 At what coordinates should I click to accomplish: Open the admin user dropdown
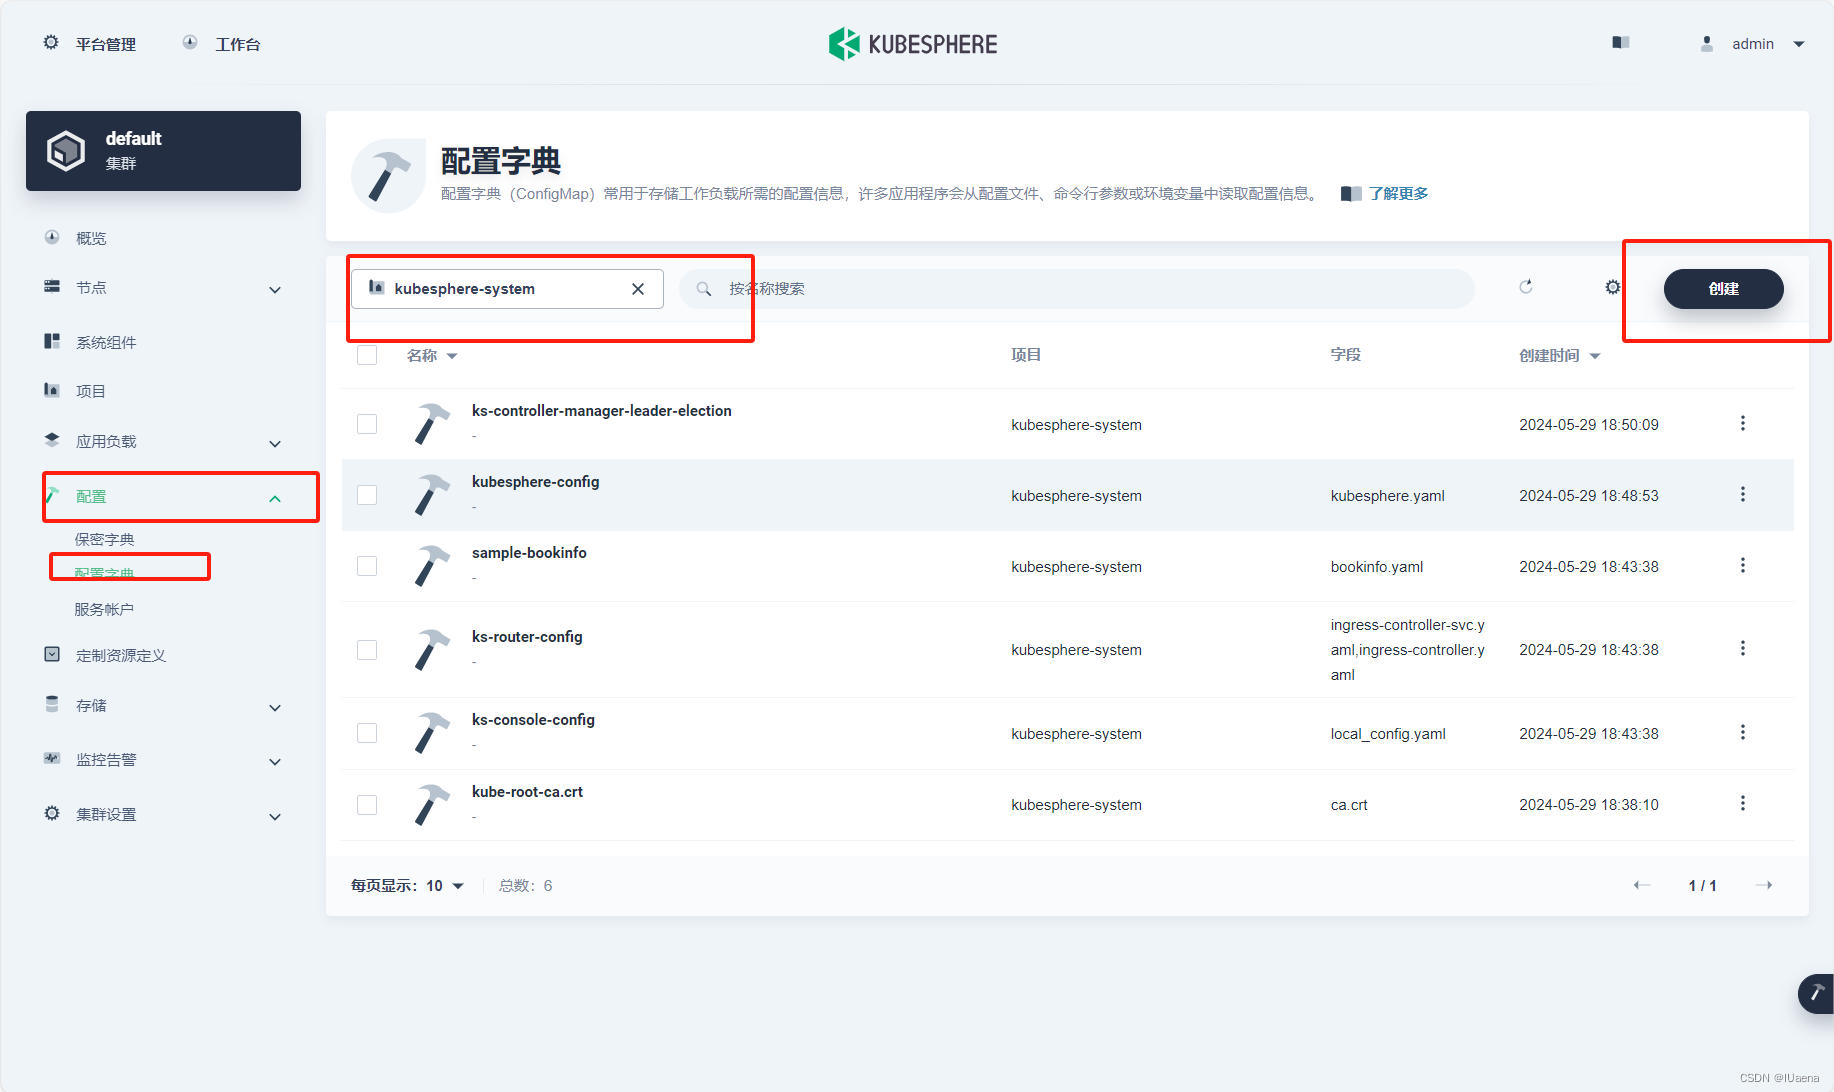[1752, 44]
